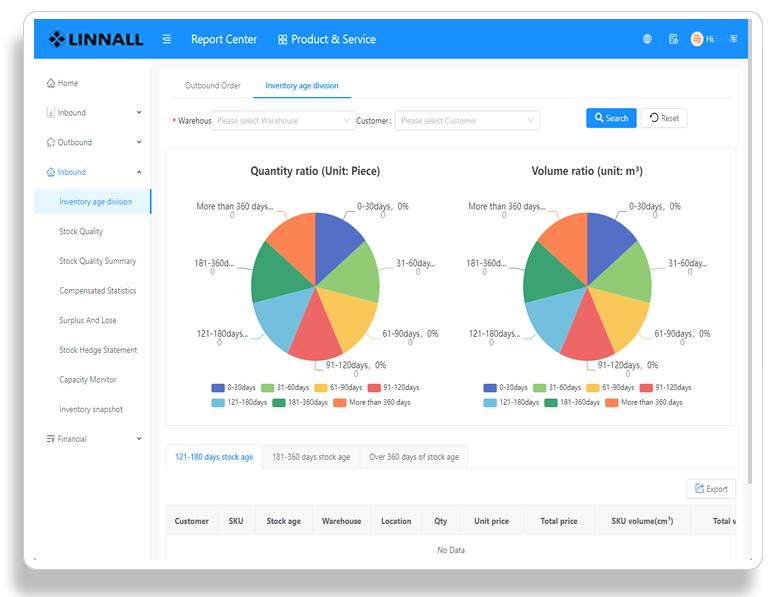Click the Reset button

664,118
